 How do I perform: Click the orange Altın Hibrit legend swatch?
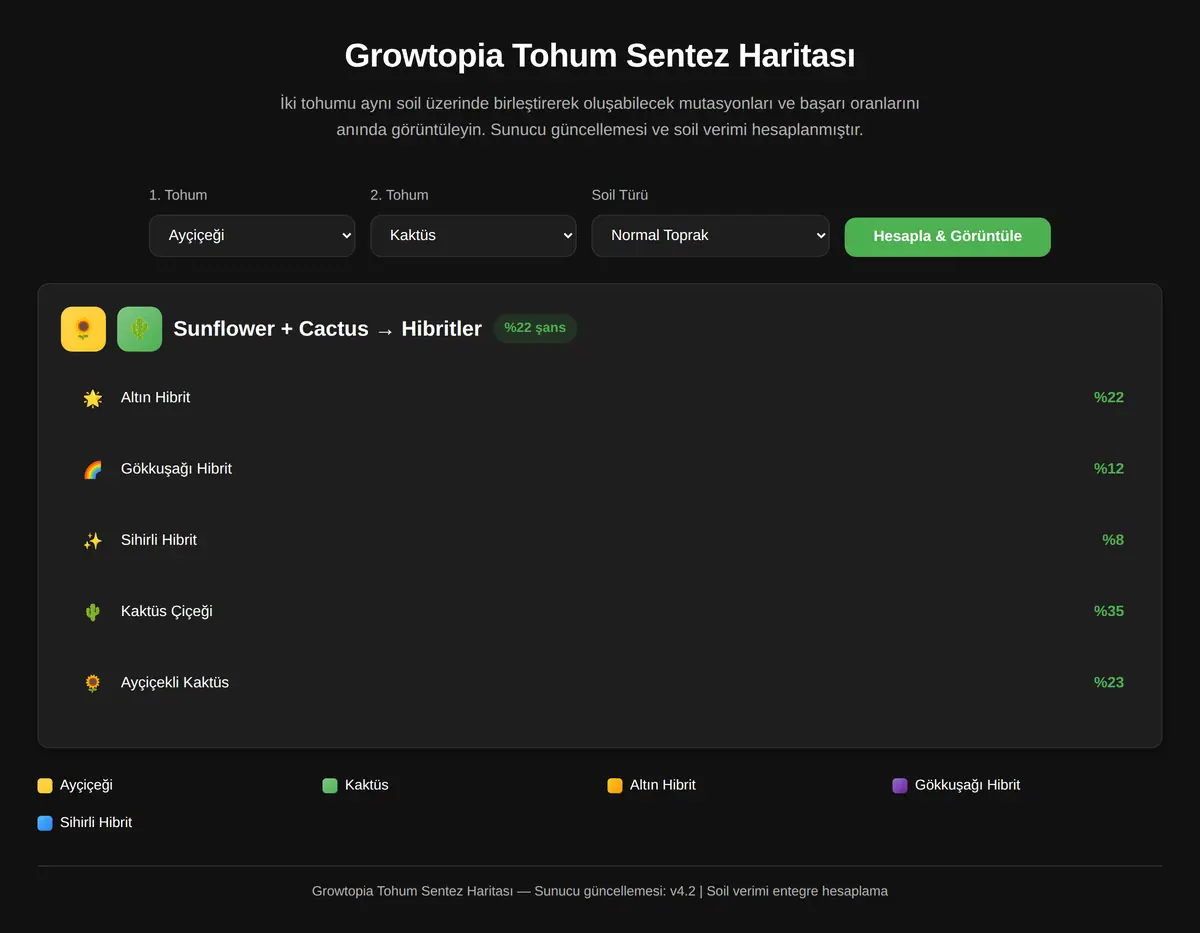(x=615, y=786)
